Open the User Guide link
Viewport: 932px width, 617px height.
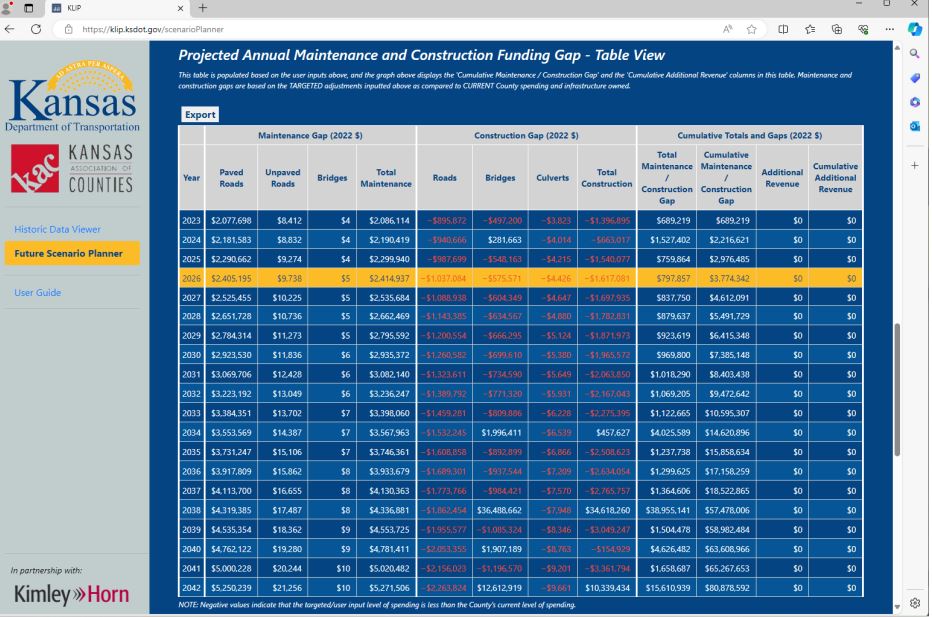pos(37,293)
